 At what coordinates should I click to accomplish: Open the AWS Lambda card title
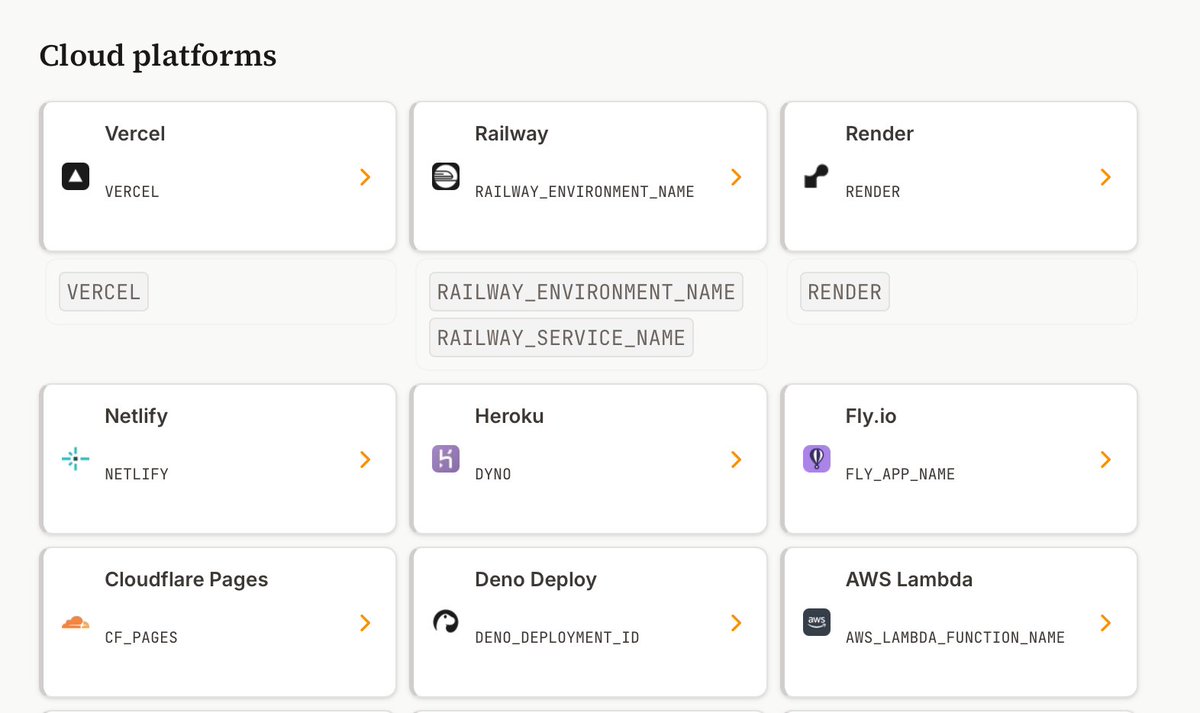click(909, 579)
